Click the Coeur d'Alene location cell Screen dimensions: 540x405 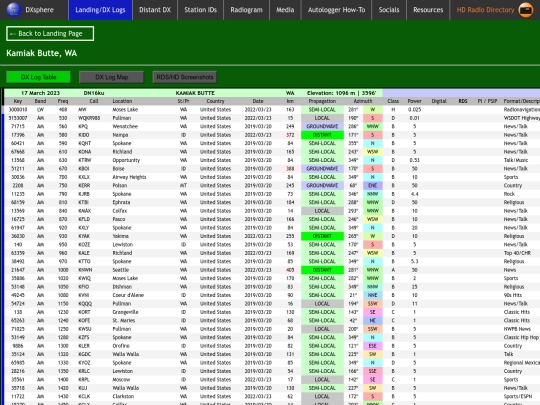[128, 295]
